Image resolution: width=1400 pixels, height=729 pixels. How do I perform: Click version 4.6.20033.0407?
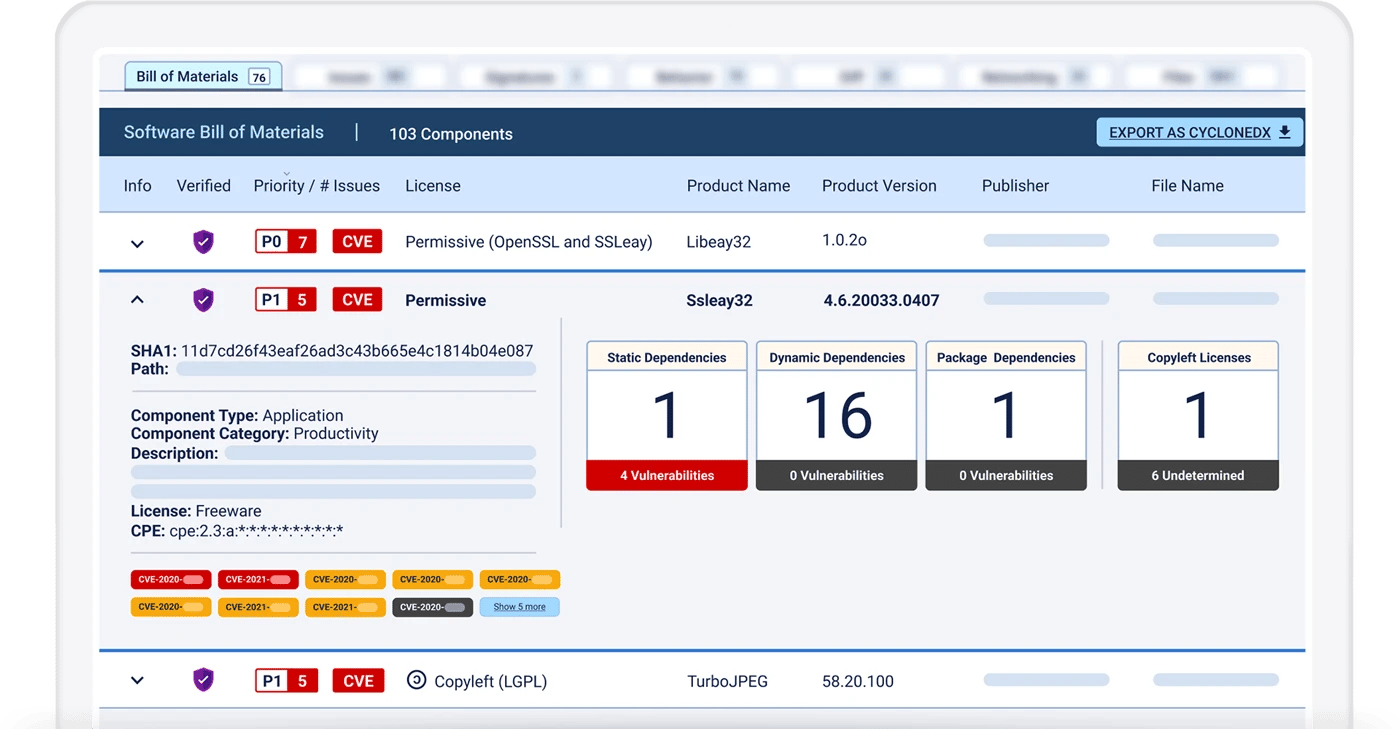pos(881,300)
